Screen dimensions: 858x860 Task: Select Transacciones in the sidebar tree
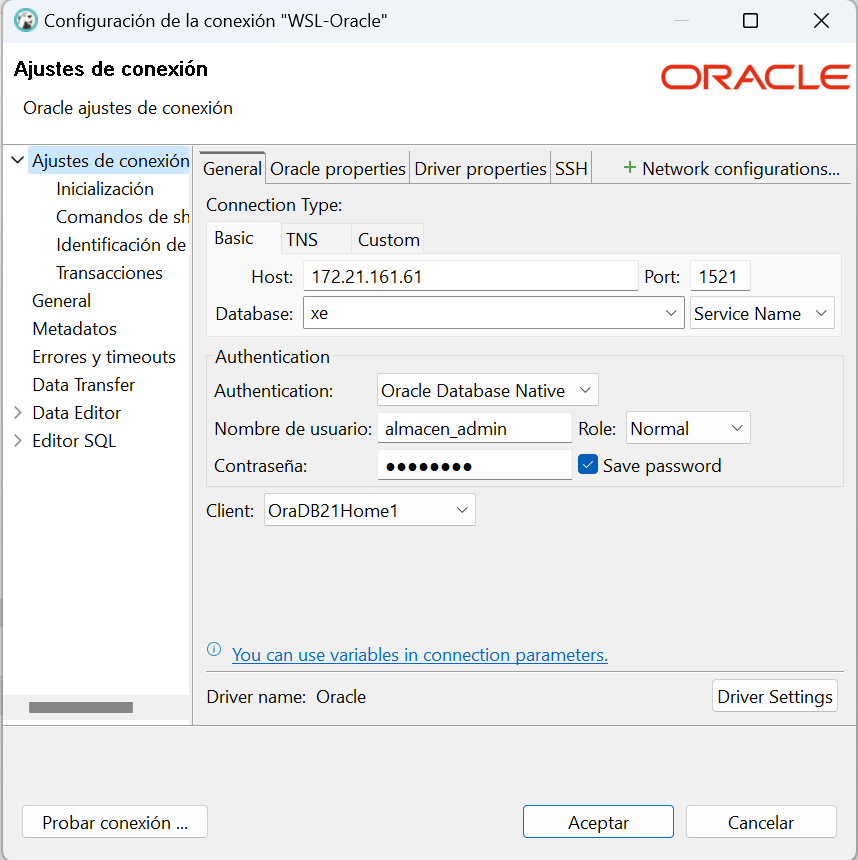[109, 273]
